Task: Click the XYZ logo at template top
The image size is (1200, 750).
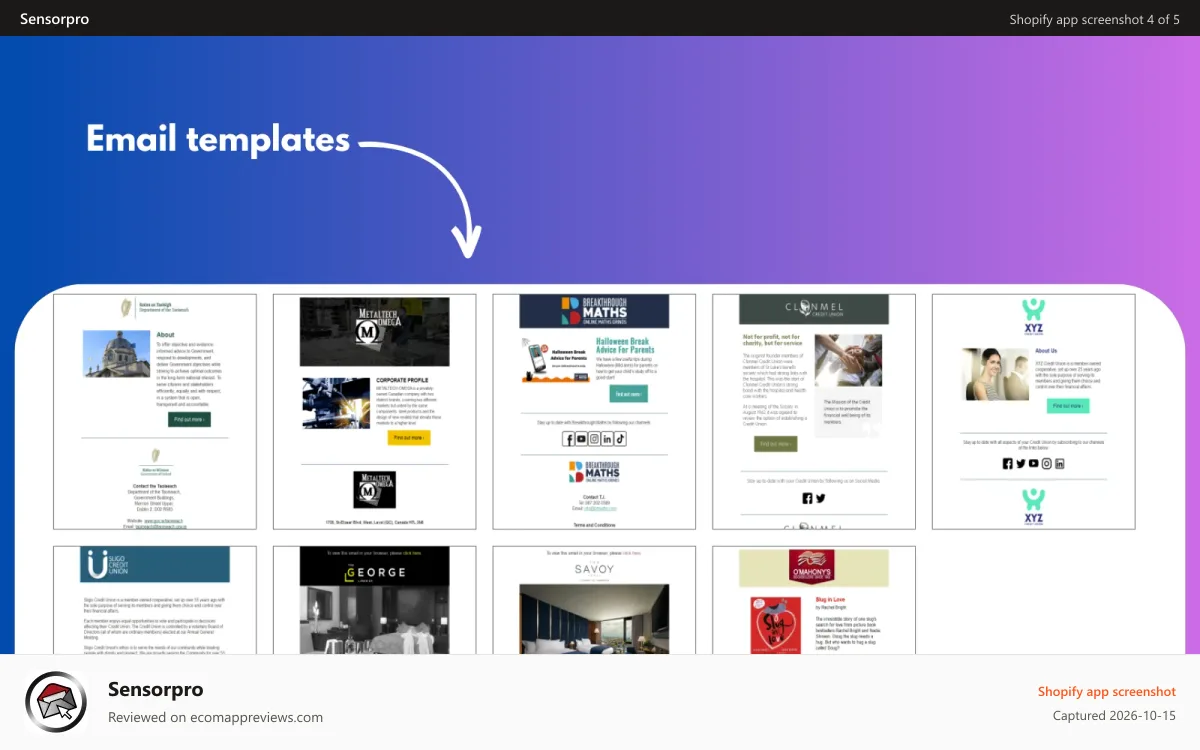Action: 1033,316
